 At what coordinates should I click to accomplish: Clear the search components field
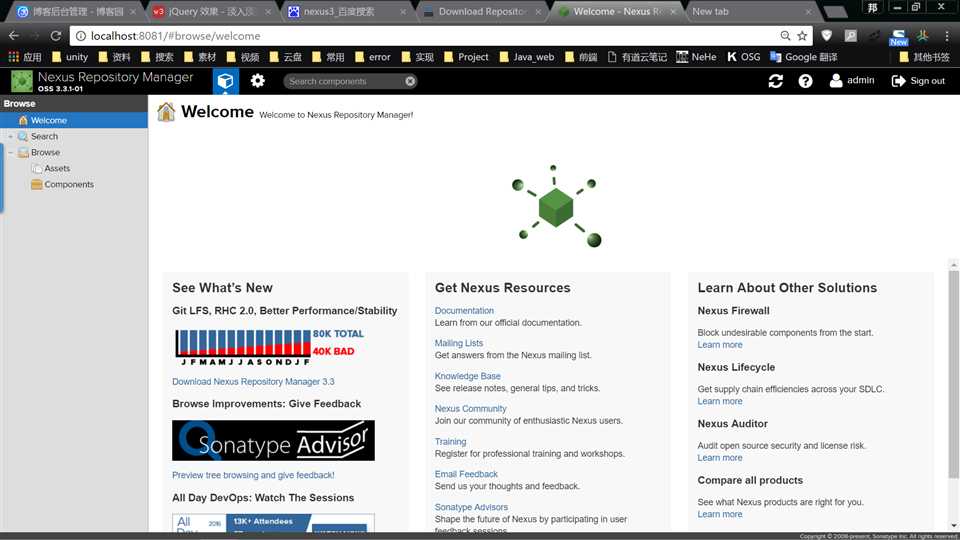[410, 81]
